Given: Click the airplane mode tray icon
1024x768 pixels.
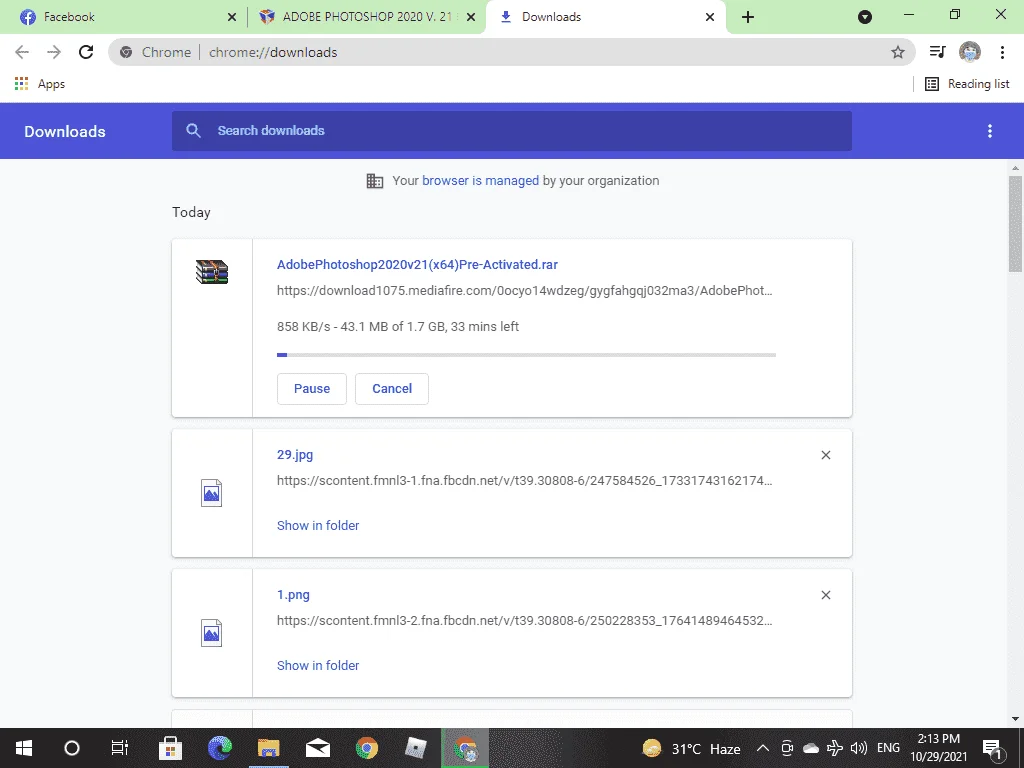Looking at the screenshot, I should pos(835,748).
